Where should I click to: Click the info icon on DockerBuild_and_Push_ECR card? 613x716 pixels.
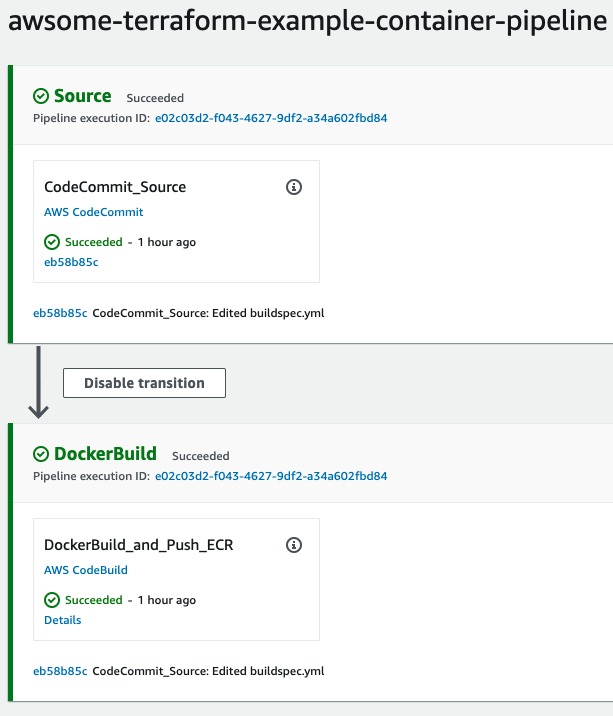[x=294, y=545]
